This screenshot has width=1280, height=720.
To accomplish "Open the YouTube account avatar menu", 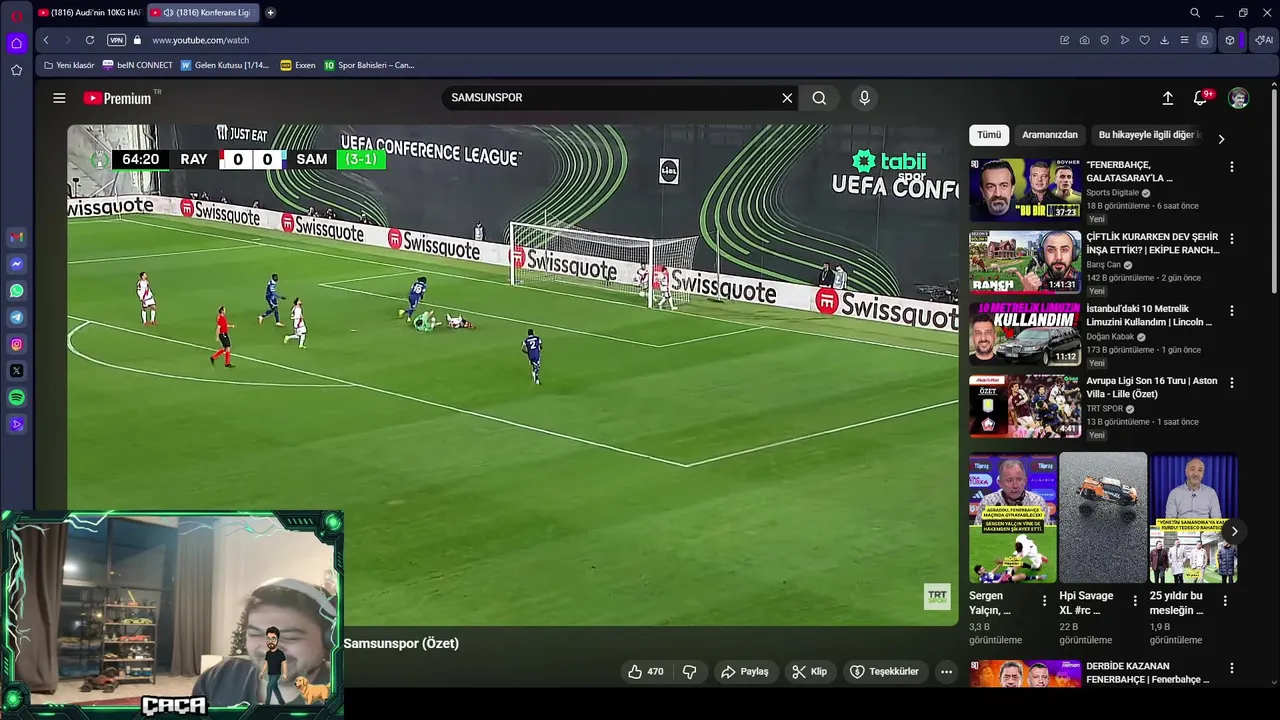I will click(x=1238, y=98).
